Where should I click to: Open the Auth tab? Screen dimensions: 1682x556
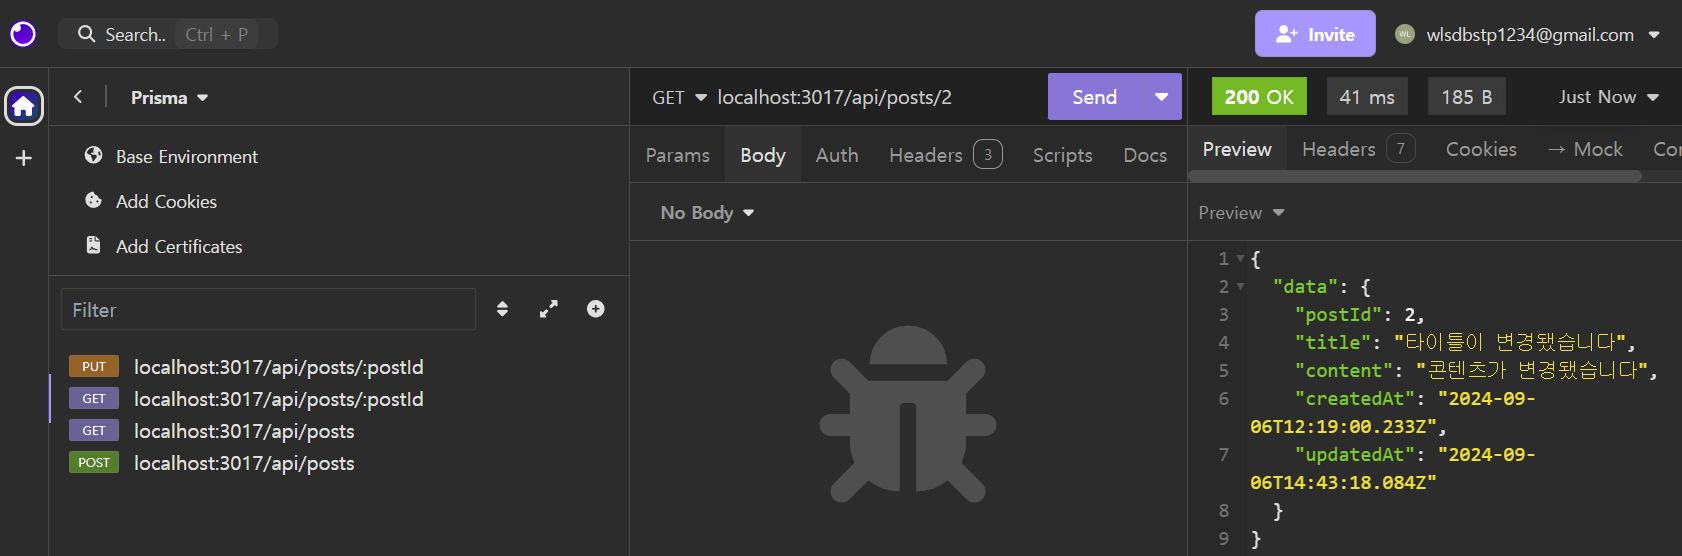[837, 155]
